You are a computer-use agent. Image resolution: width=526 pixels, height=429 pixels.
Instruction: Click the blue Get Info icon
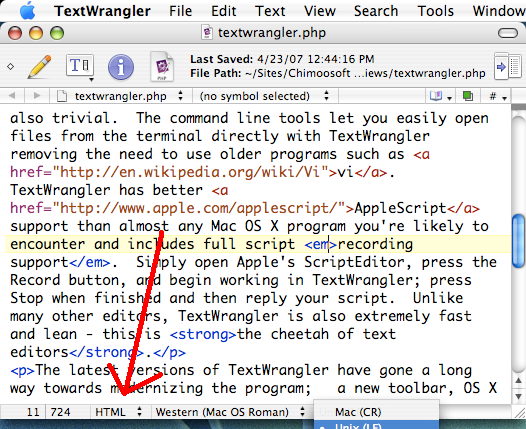pyautogui.click(x=121, y=67)
